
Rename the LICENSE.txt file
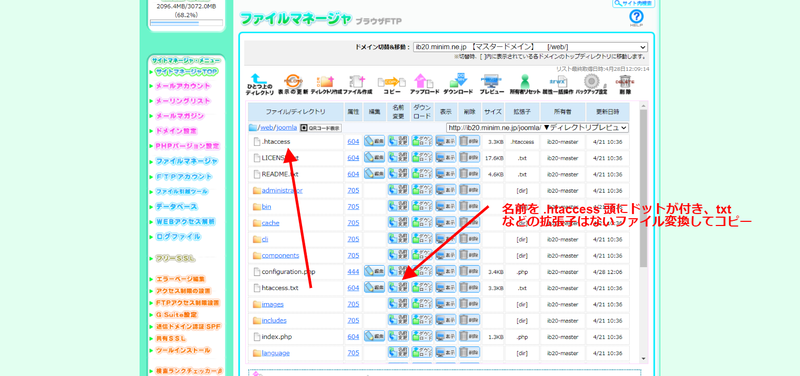(x=398, y=158)
